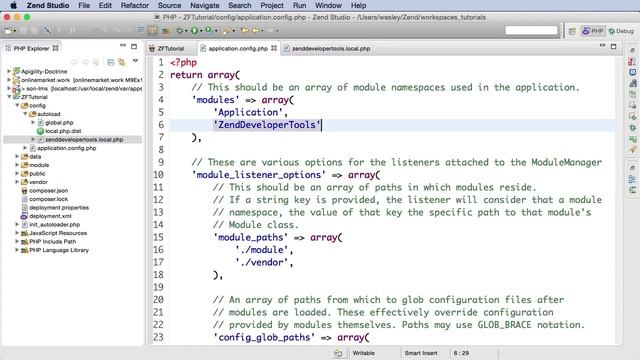Click the wrench tool toolbar icon
Image resolution: width=640 pixels, height=360 pixels.
pos(47,31)
